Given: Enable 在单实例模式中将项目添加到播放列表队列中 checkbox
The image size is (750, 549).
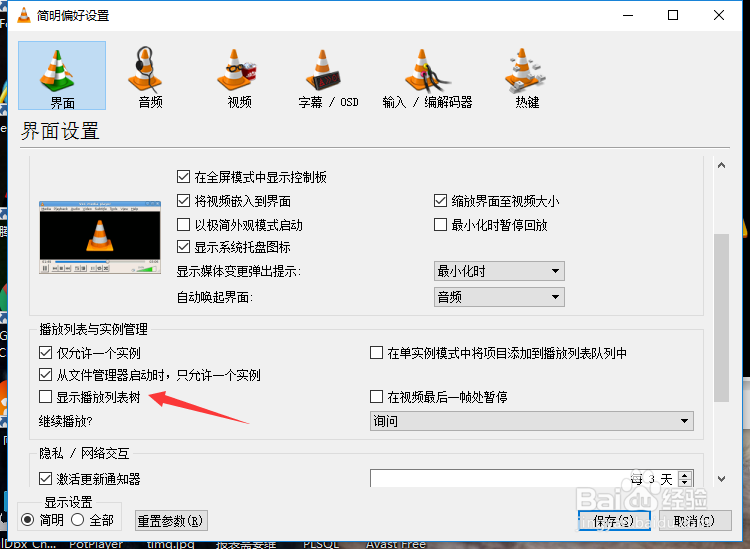Looking at the screenshot, I should (x=376, y=353).
